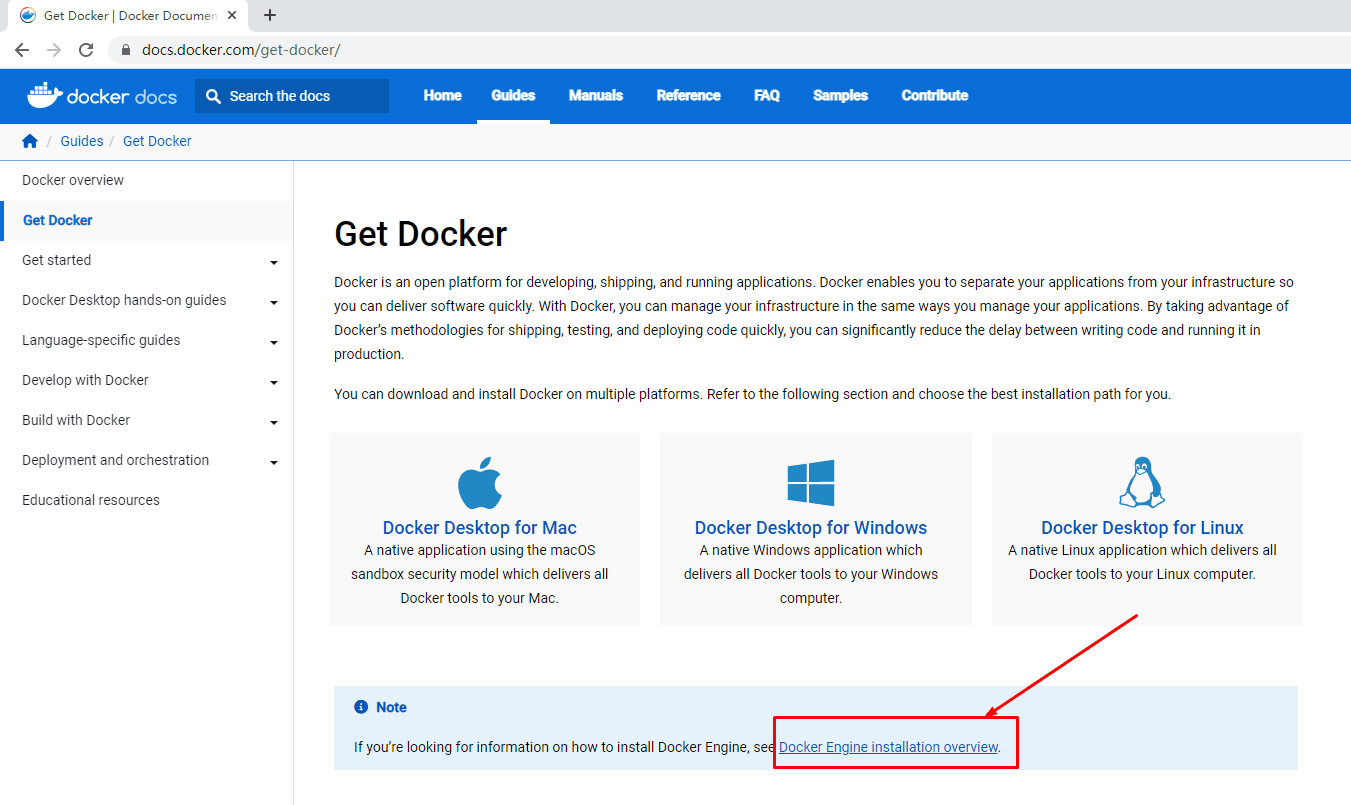Click the Linux card description text
1351x805 pixels.
click(x=1142, y=562)
